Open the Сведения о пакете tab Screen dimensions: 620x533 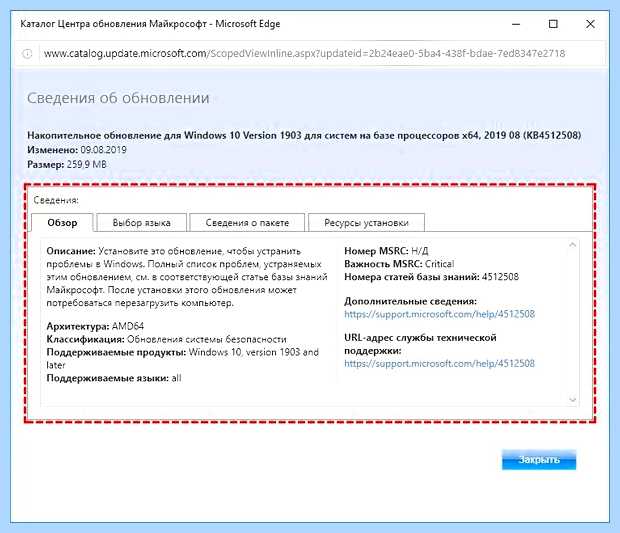click(247, 223)
